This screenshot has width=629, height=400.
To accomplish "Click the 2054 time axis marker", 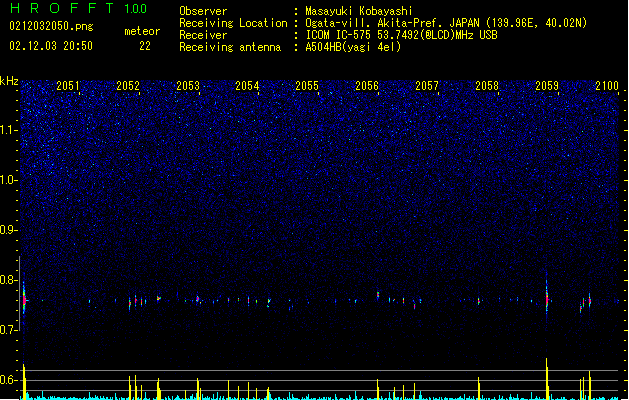I will (247, 86).
